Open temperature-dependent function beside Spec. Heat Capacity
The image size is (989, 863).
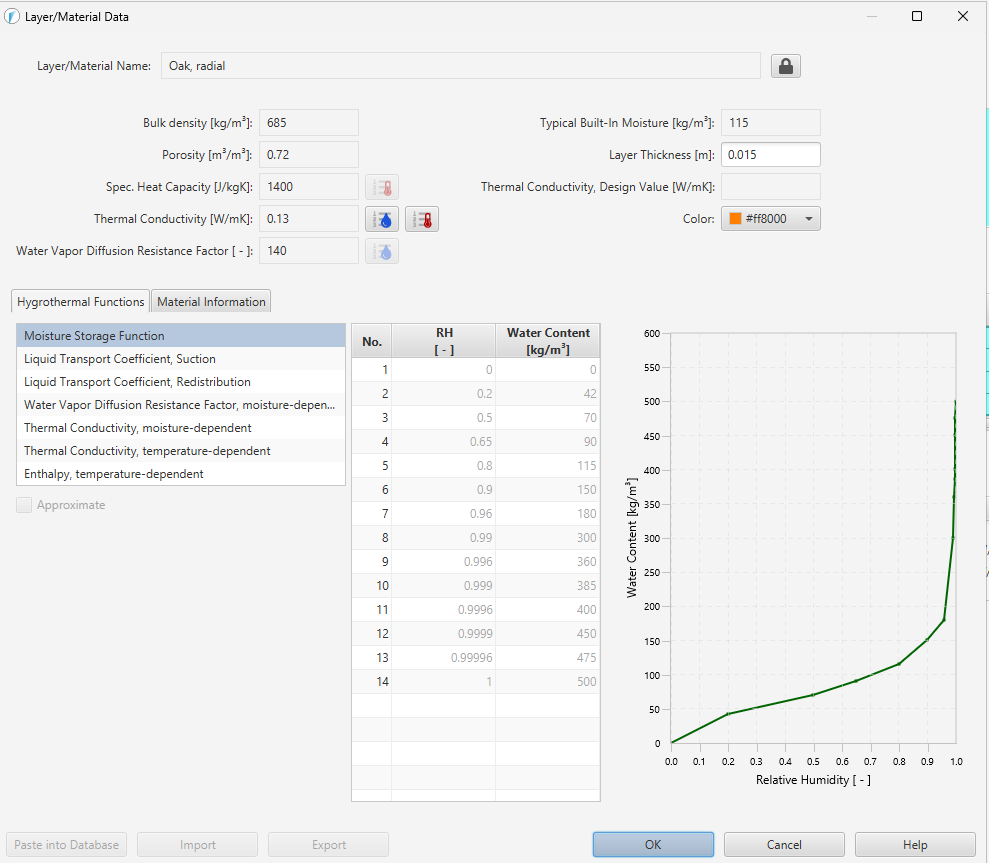pyautogui.click(x=382, y=187)
